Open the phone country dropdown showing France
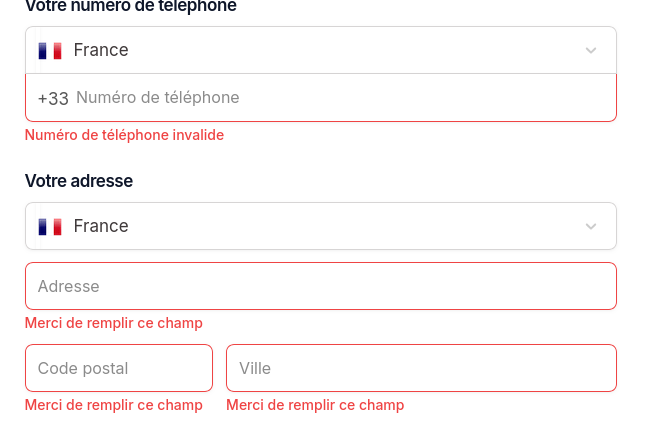 320,50
